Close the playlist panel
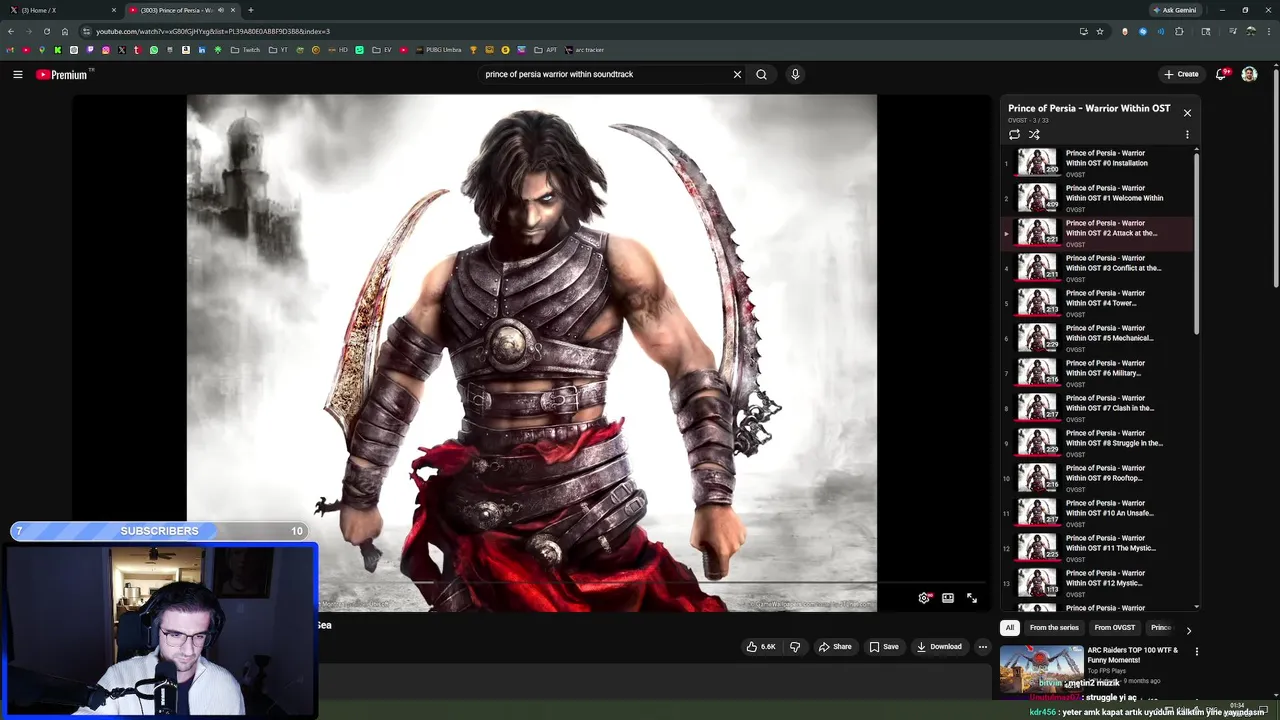The width and height of the screenshot is (1280, 720). click(x=1187, y=113)
